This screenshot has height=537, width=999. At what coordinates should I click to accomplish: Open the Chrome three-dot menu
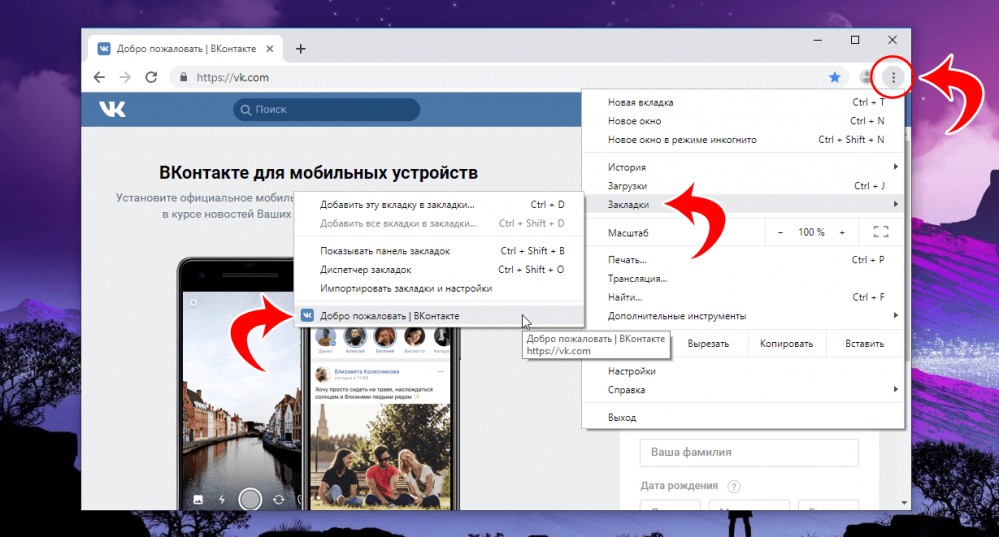[893, 77]
